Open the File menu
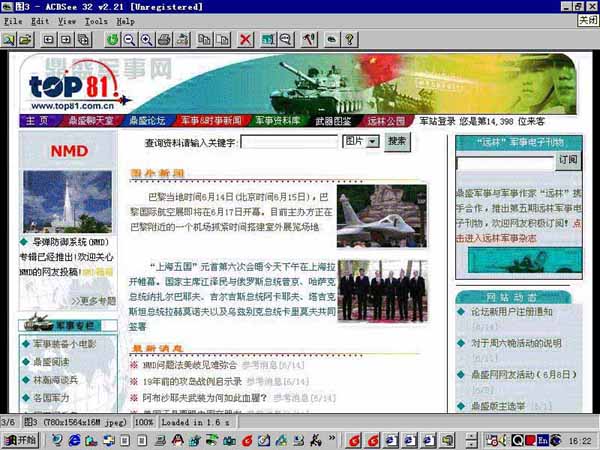The height and width of the screenshot is (450, 600). 13,20
